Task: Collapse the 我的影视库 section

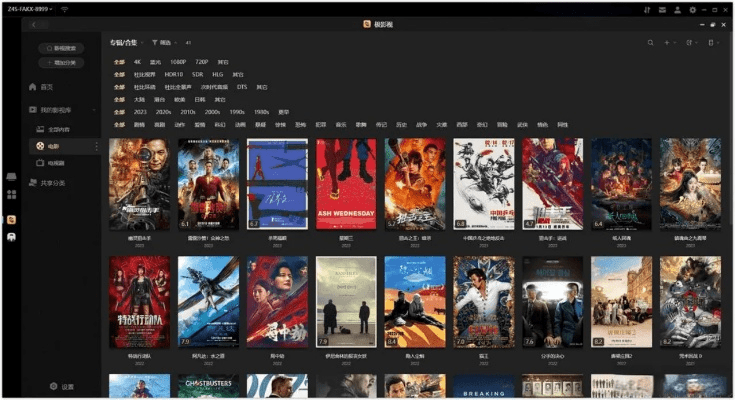Action: click(95, 110)
